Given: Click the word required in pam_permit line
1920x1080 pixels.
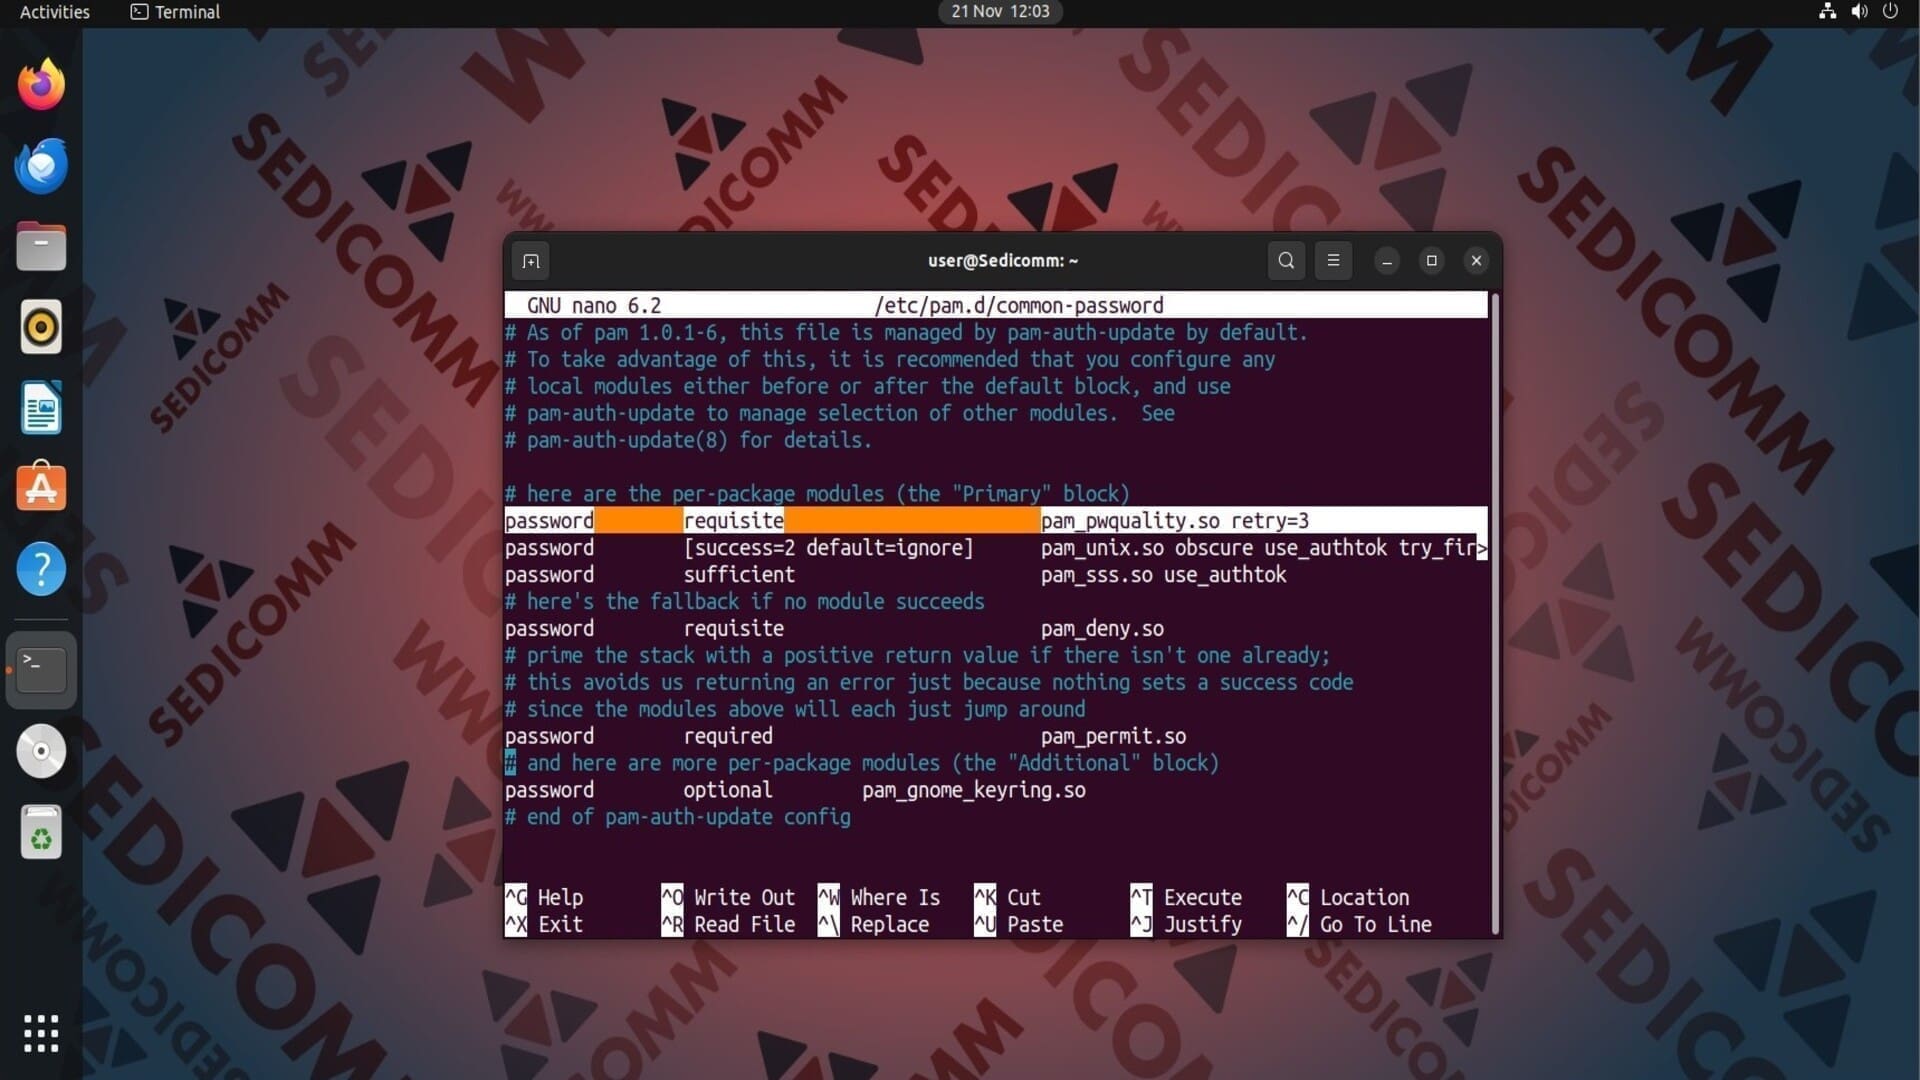Looking at the screenshot, I should pyautogui.click(x=728, y=736).
